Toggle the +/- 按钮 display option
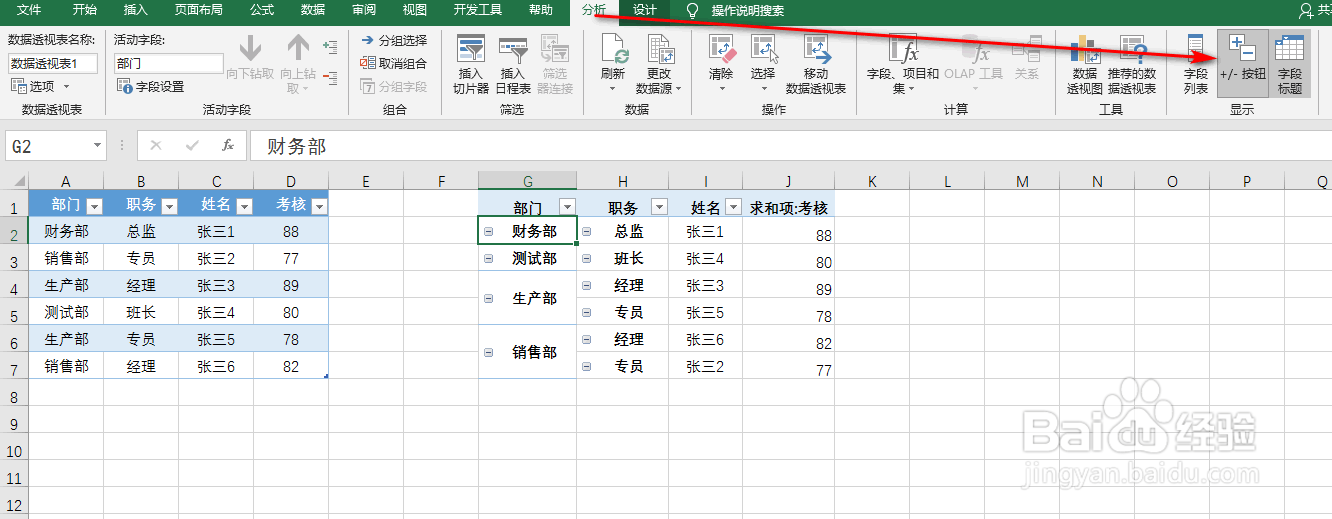Viewport: 1332px width, 519px height. (1242, 63)
